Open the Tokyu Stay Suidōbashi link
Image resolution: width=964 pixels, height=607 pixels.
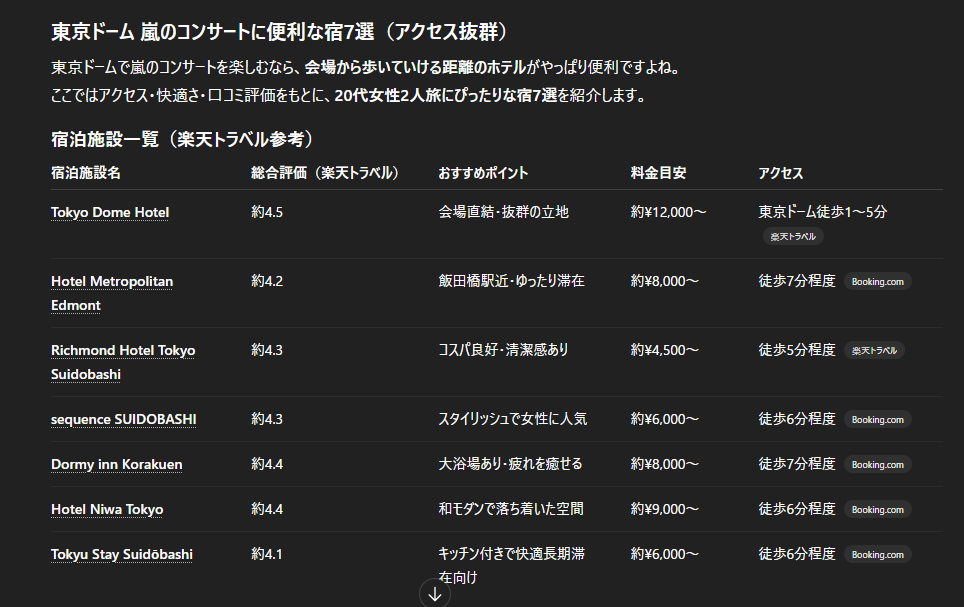pyautogui.click(x=121, y=554)
